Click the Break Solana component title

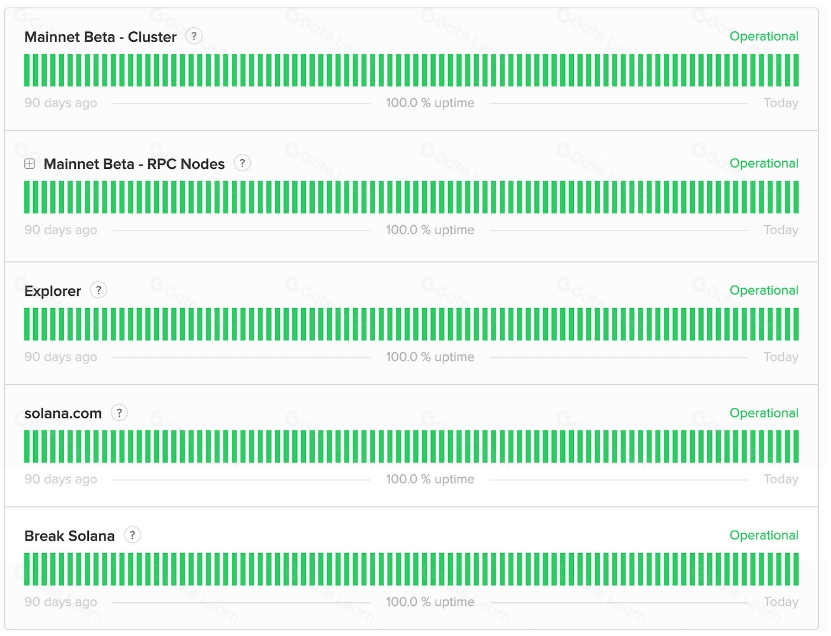point(69,536)
